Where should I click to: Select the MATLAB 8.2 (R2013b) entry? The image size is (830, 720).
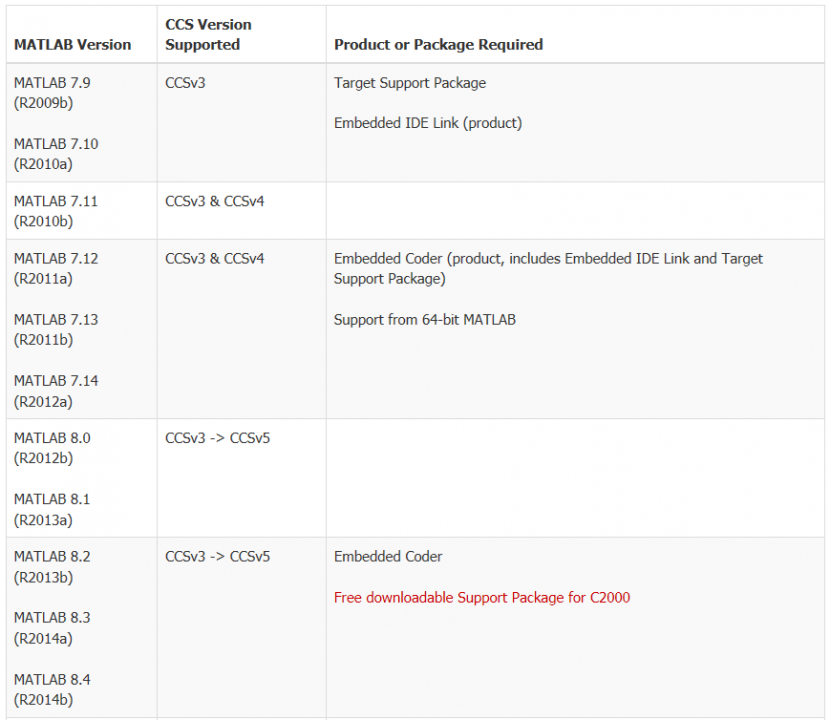click(52, 567)
